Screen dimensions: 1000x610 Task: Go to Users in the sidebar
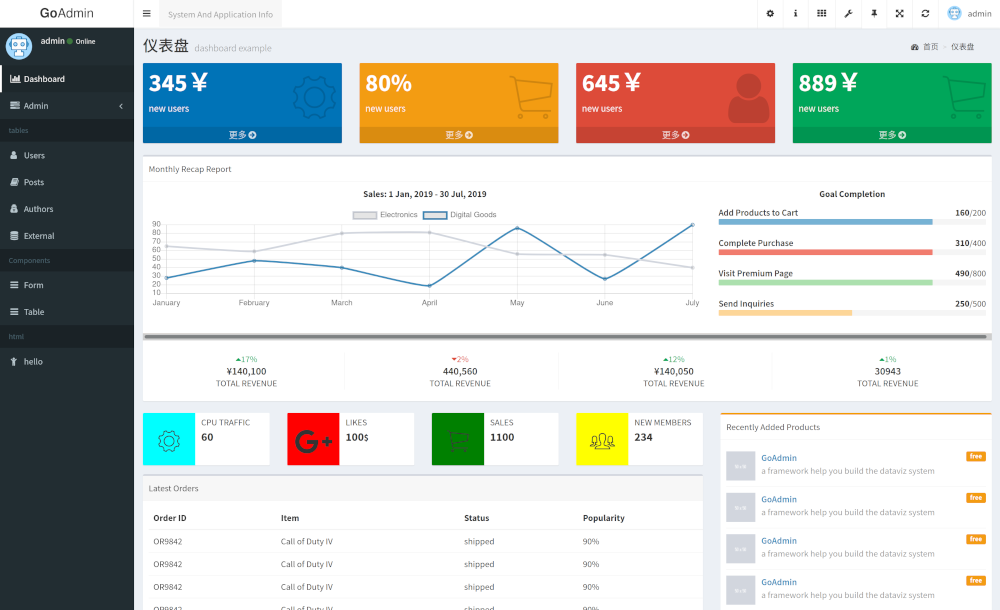pyautogui.click(x=34, y=156)
